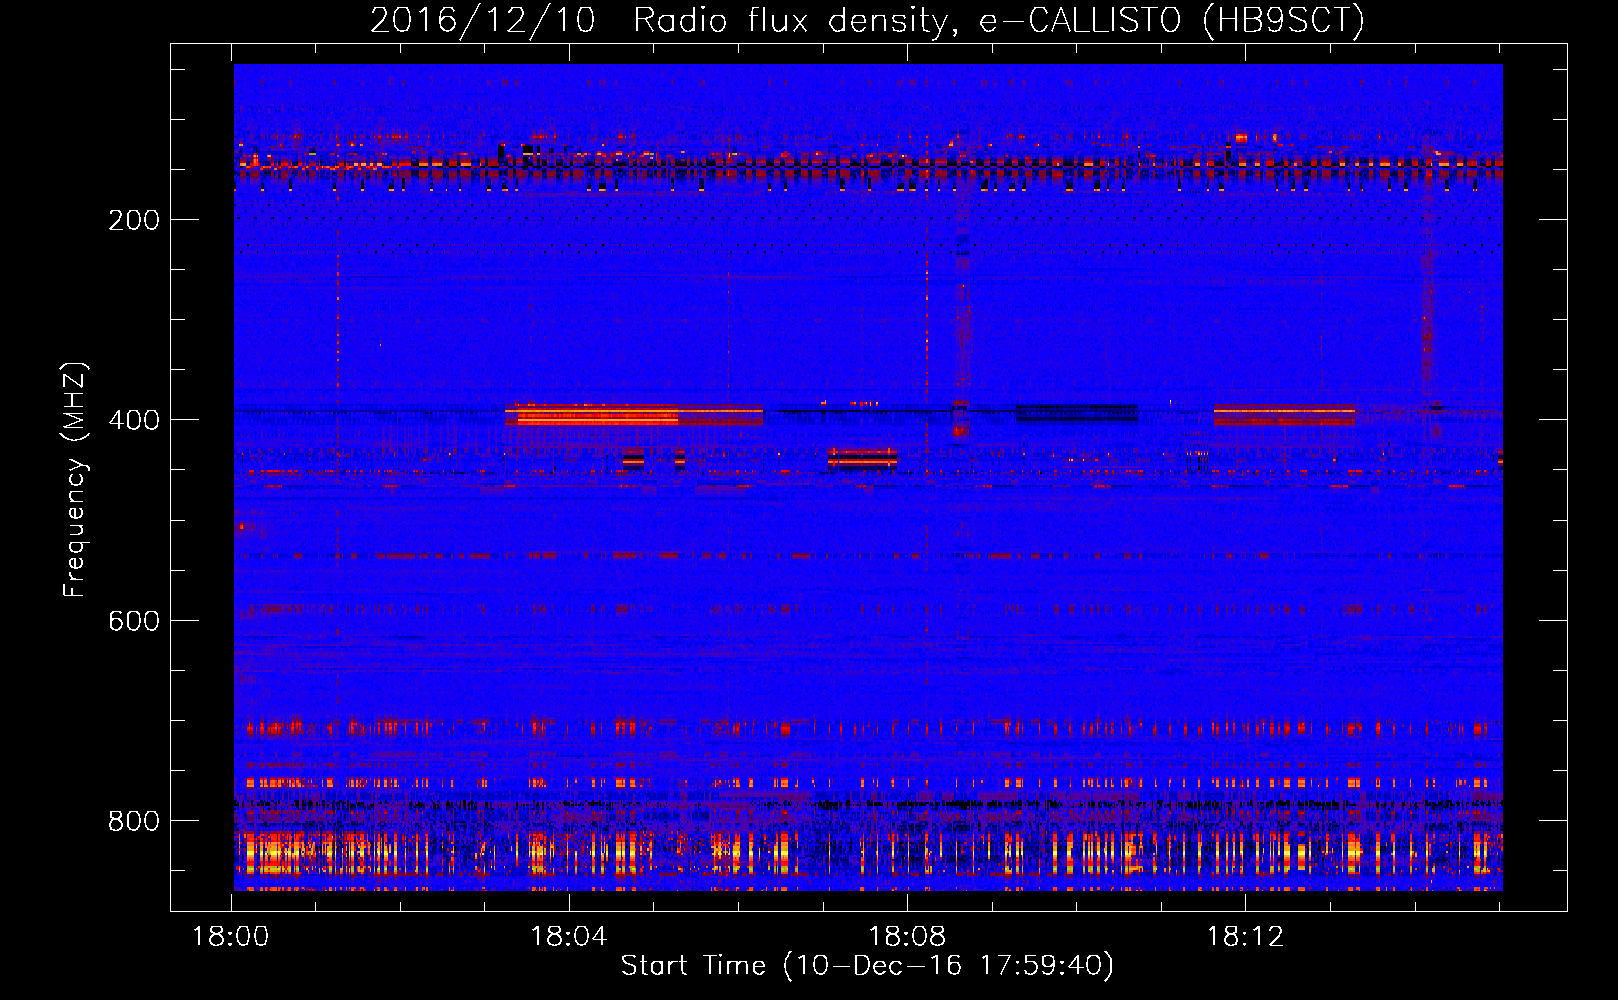Click the '800' frequency tick label
Image resolution: width=1618 pixels, height=1000 pixels.
click(x=134, y=821)
